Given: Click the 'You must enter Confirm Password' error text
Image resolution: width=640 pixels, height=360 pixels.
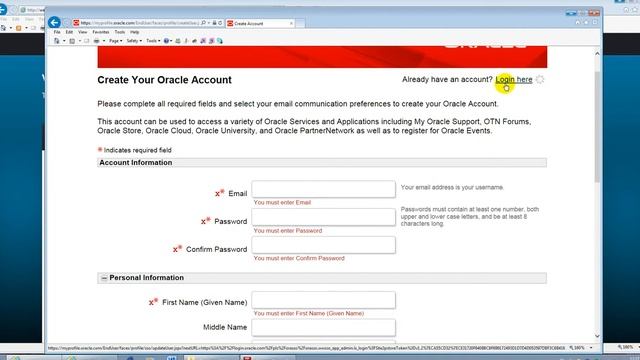Looking at the screenshot, I should coord(299,258).
